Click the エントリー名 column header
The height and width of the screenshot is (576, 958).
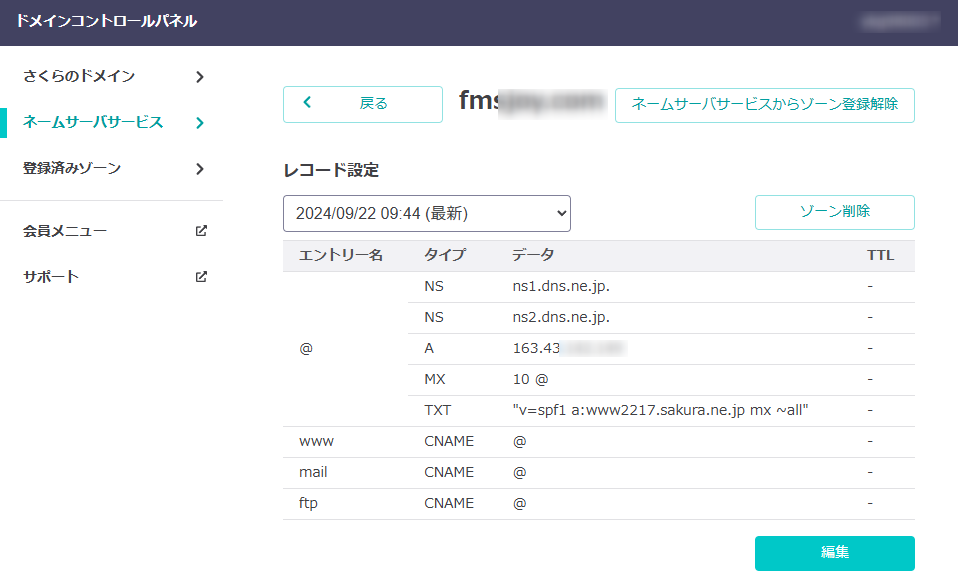pos(341,256)
